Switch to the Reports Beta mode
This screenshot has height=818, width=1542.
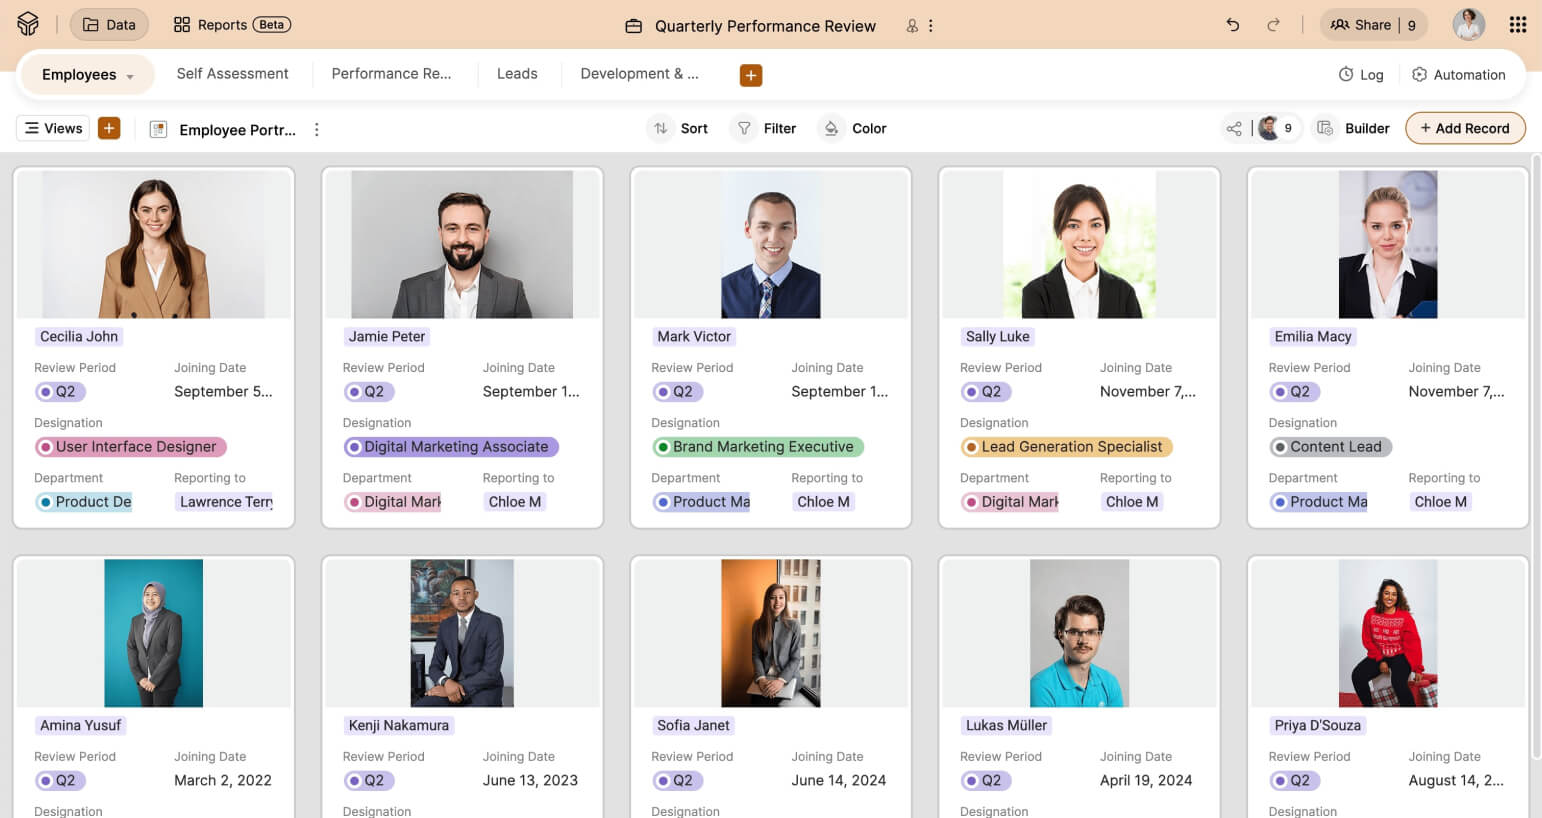coord(232,25)
